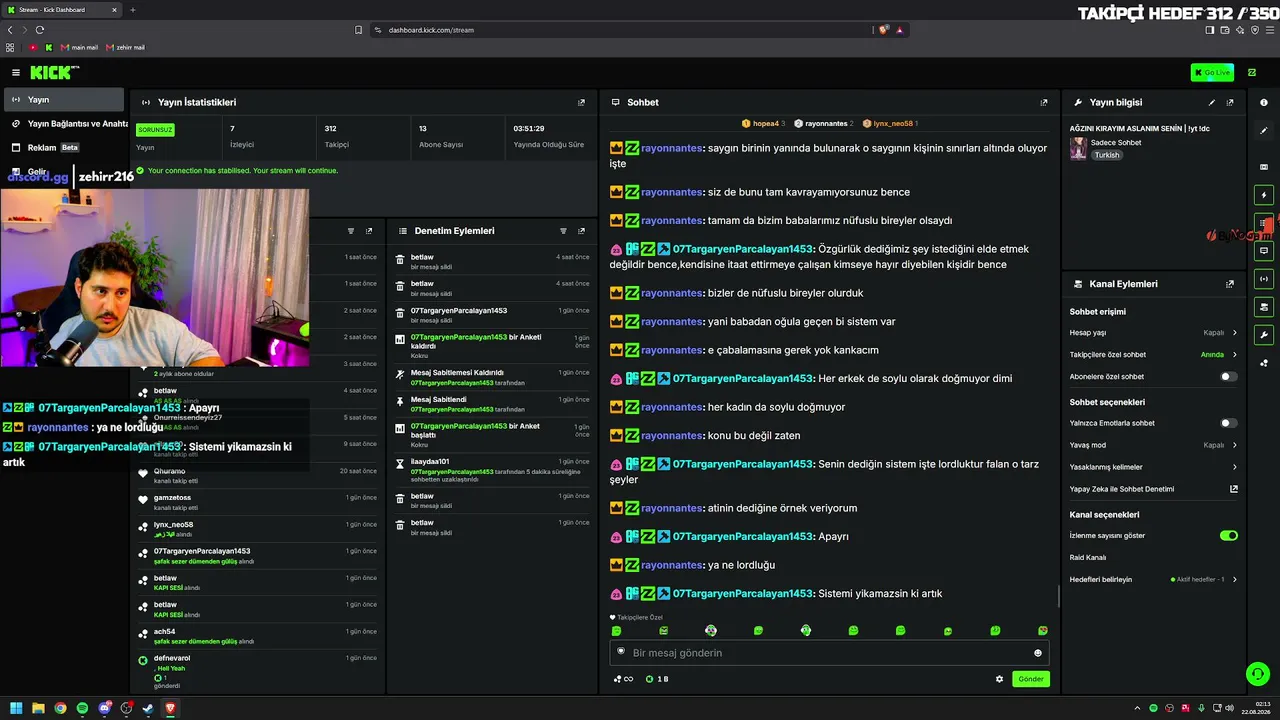Click the Brave Shields icon in address bar
This screenshot has height=720, width=1280.
[x=884, y=30]
